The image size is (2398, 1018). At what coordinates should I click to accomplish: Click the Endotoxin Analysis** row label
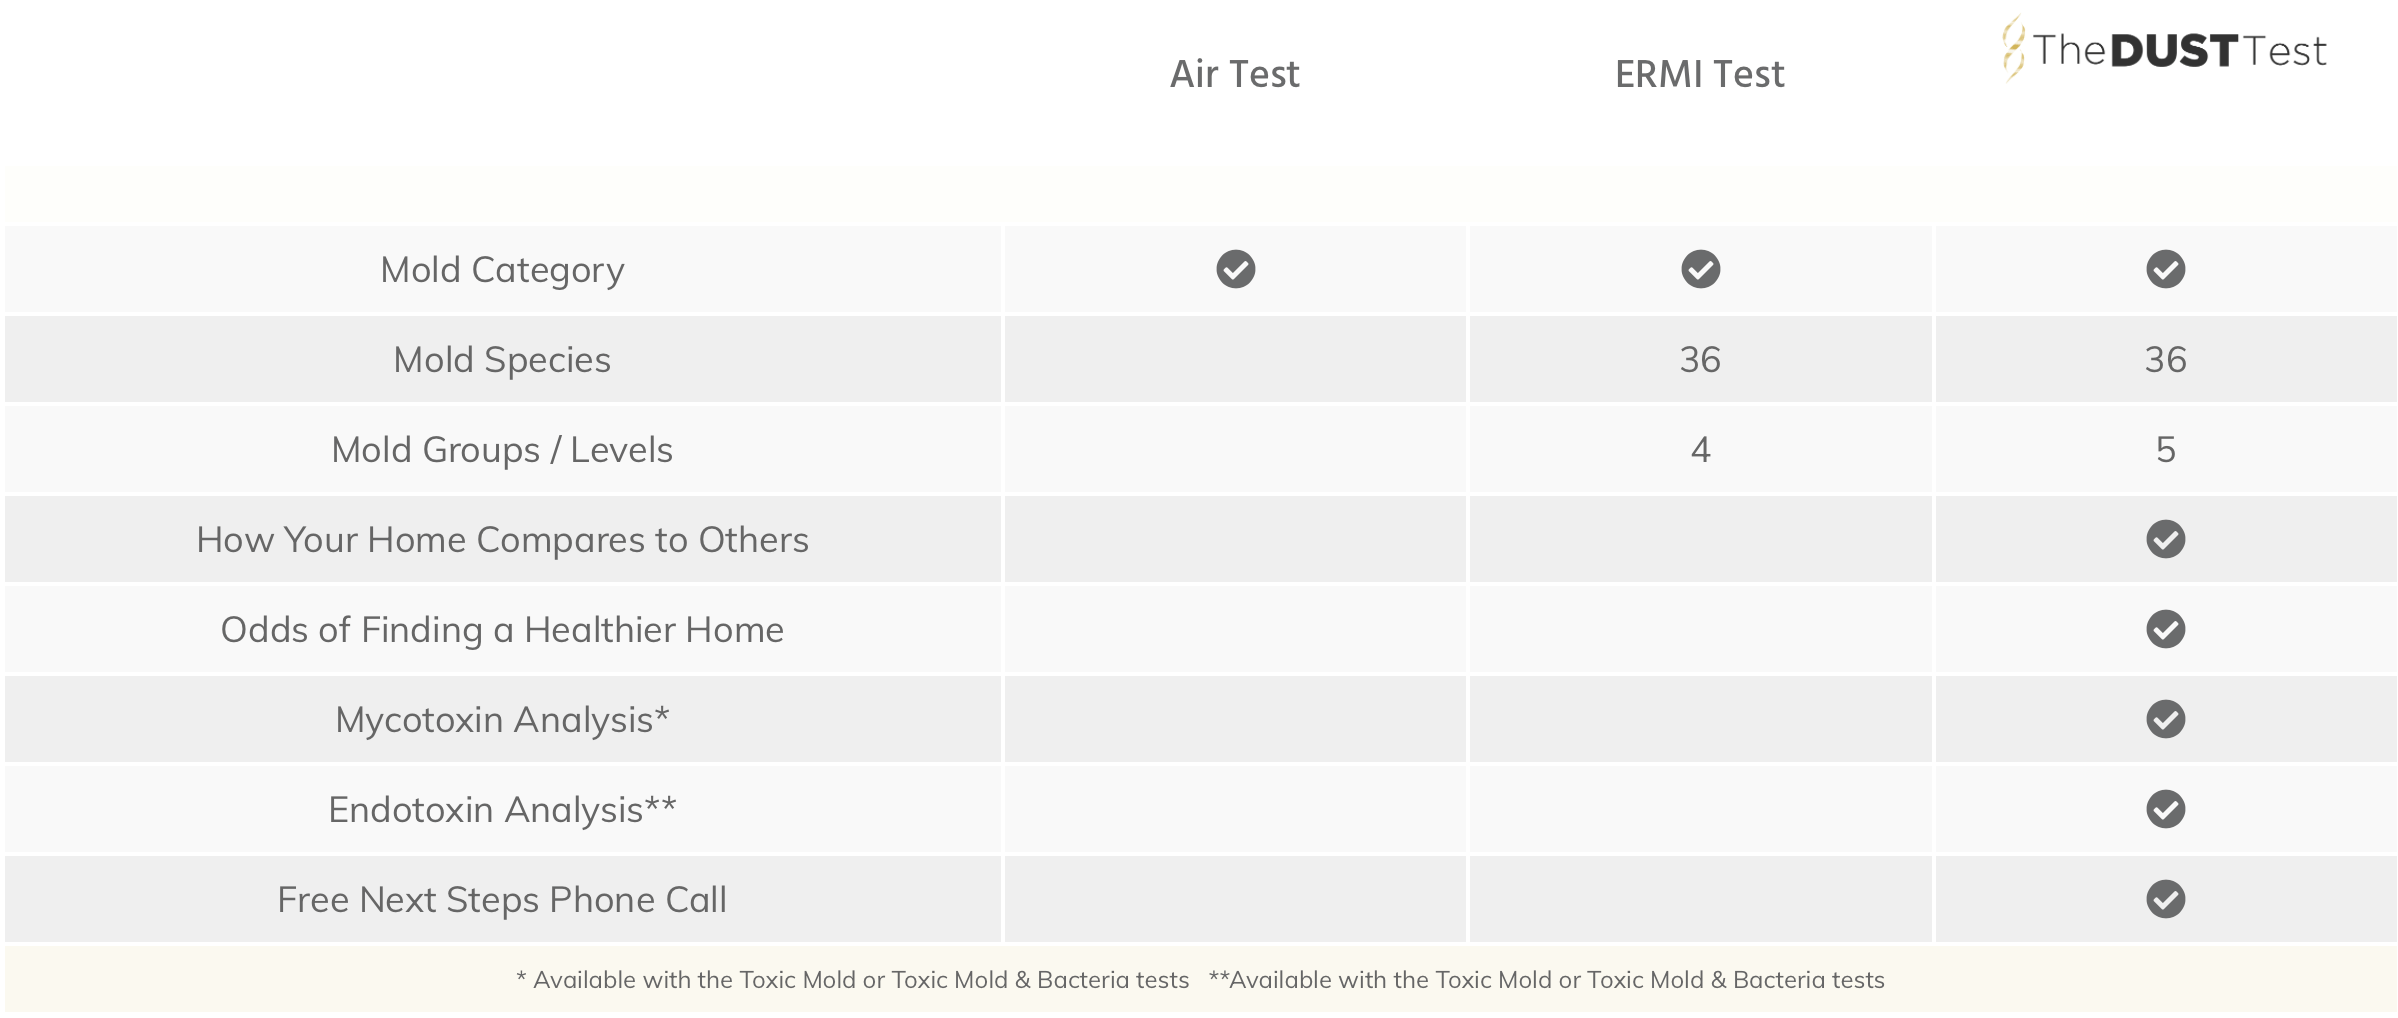(502, 810)
